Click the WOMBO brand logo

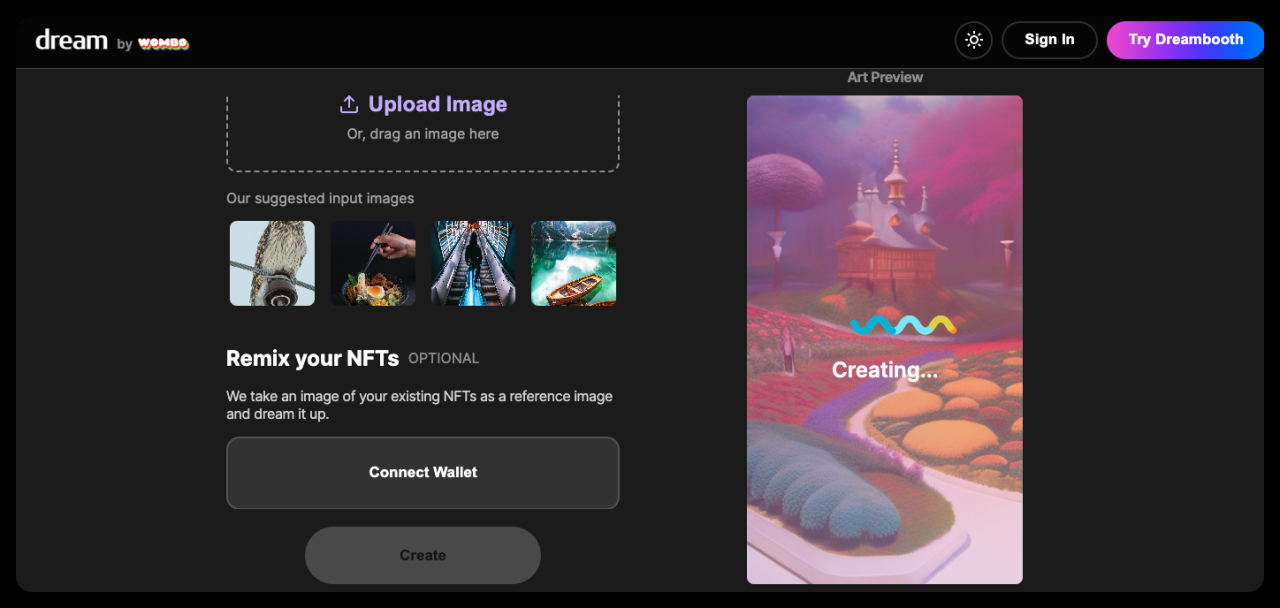coord(163,43)
